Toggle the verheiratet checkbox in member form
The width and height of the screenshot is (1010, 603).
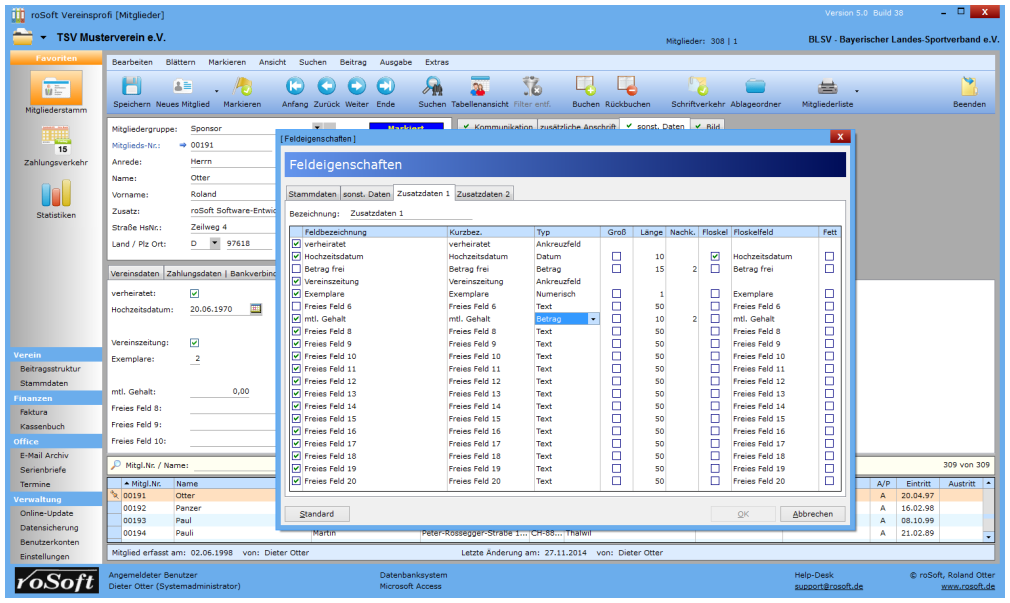195,293
